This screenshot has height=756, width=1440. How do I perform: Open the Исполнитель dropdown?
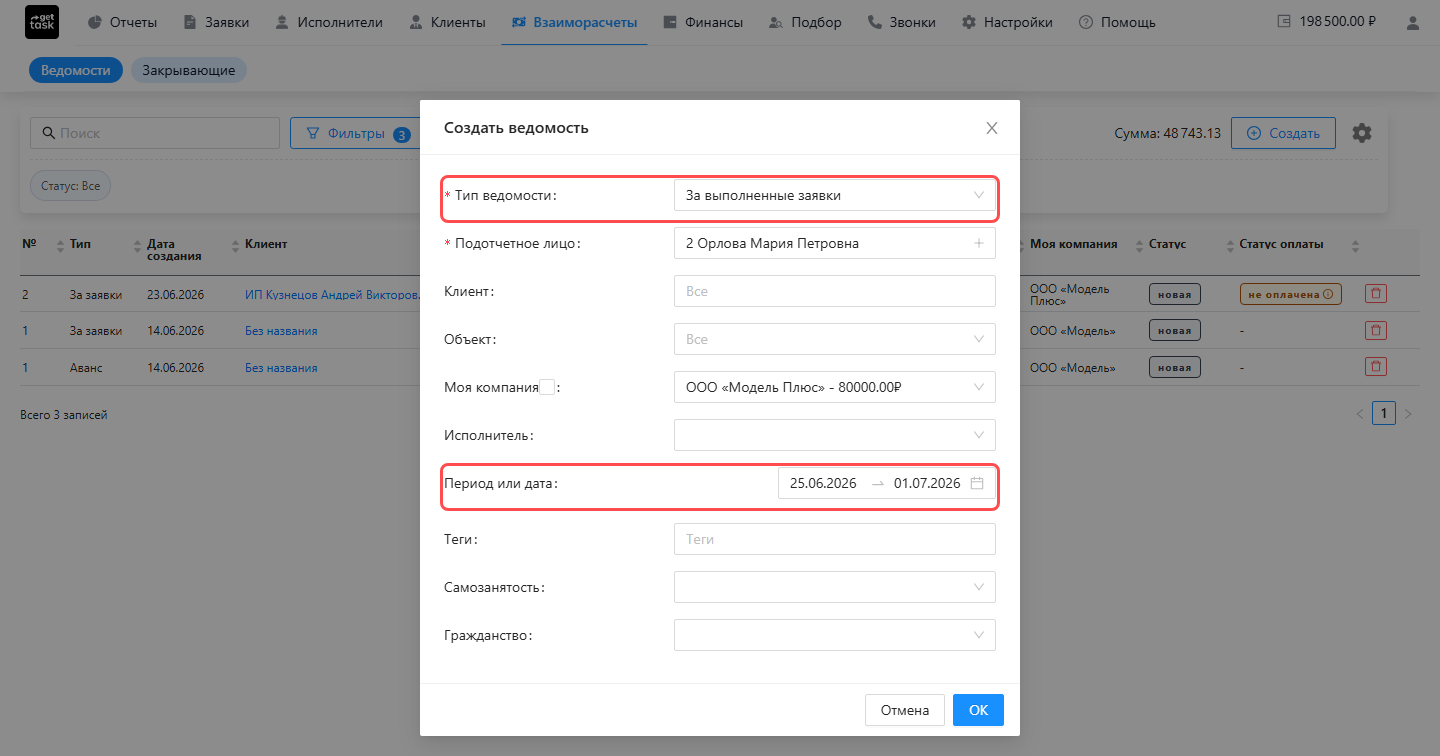835,435
